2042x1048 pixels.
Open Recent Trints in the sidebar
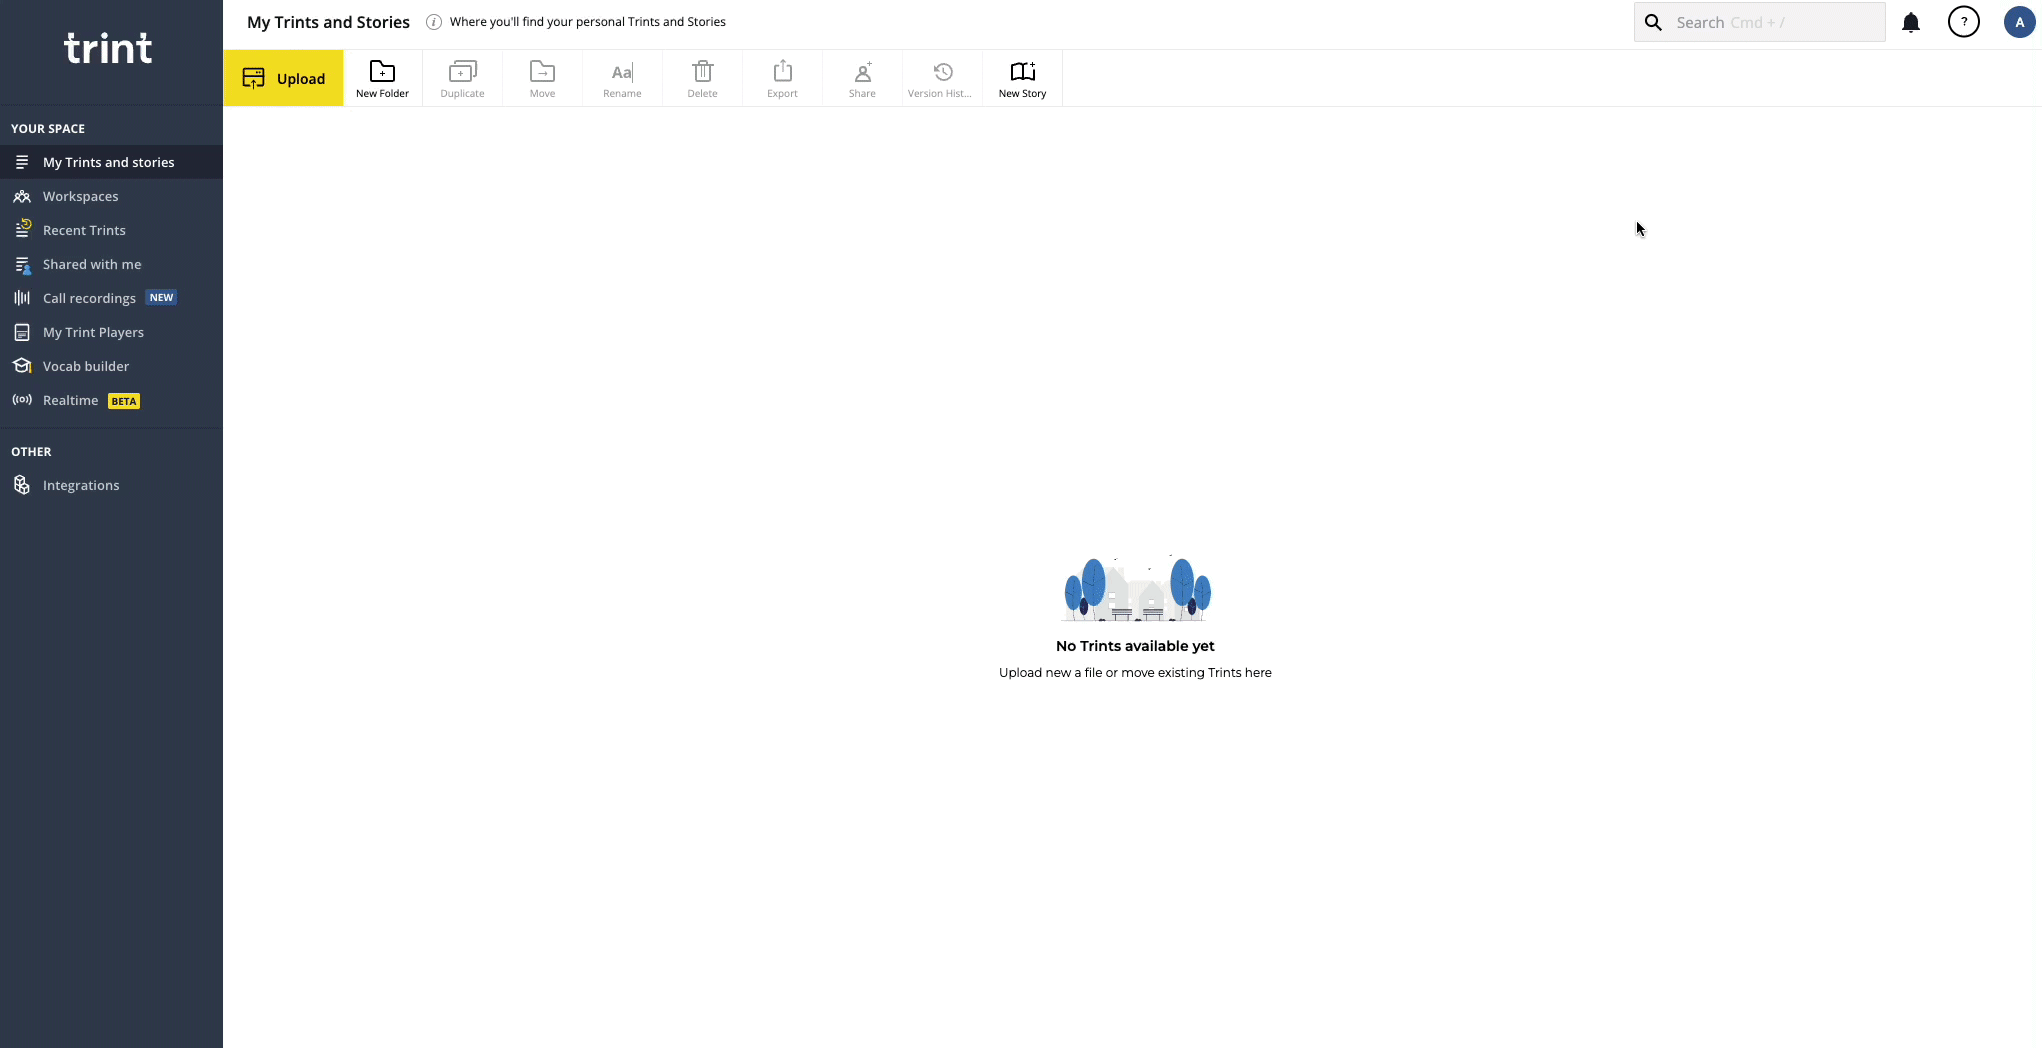(111, 230)
